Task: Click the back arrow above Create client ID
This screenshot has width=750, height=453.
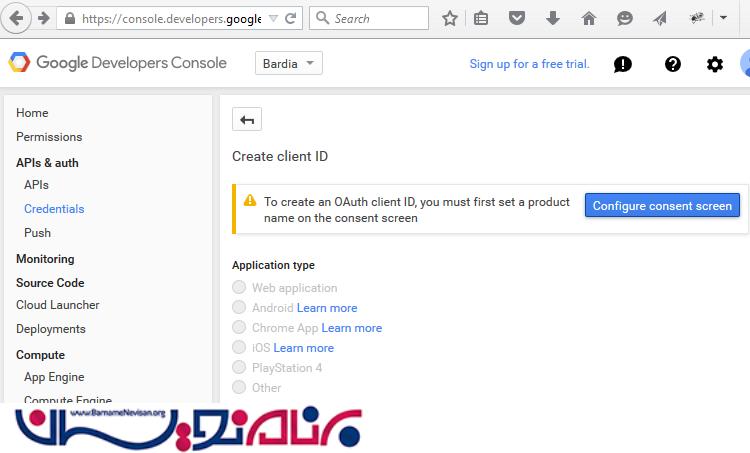Action: pyautogui.click(x=247, y=120)
